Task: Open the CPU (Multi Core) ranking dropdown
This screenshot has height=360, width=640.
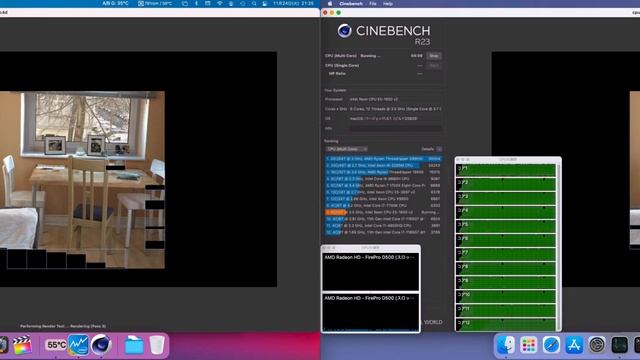Action: coord(347,149)
